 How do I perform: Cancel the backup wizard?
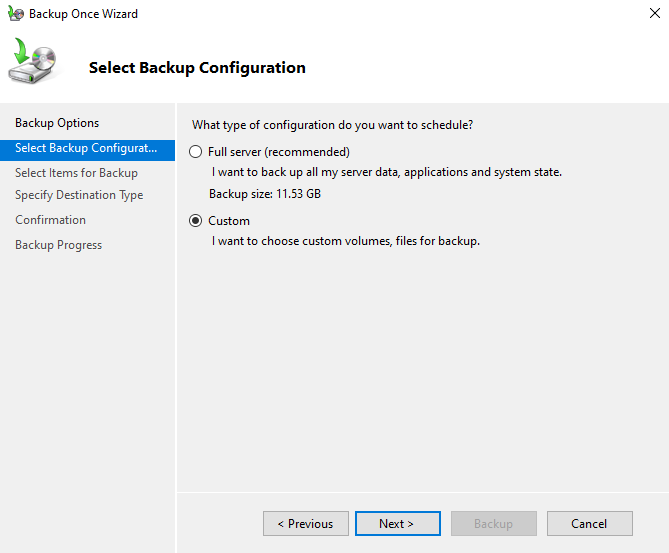pyautogui.click(x=590, y=524)
